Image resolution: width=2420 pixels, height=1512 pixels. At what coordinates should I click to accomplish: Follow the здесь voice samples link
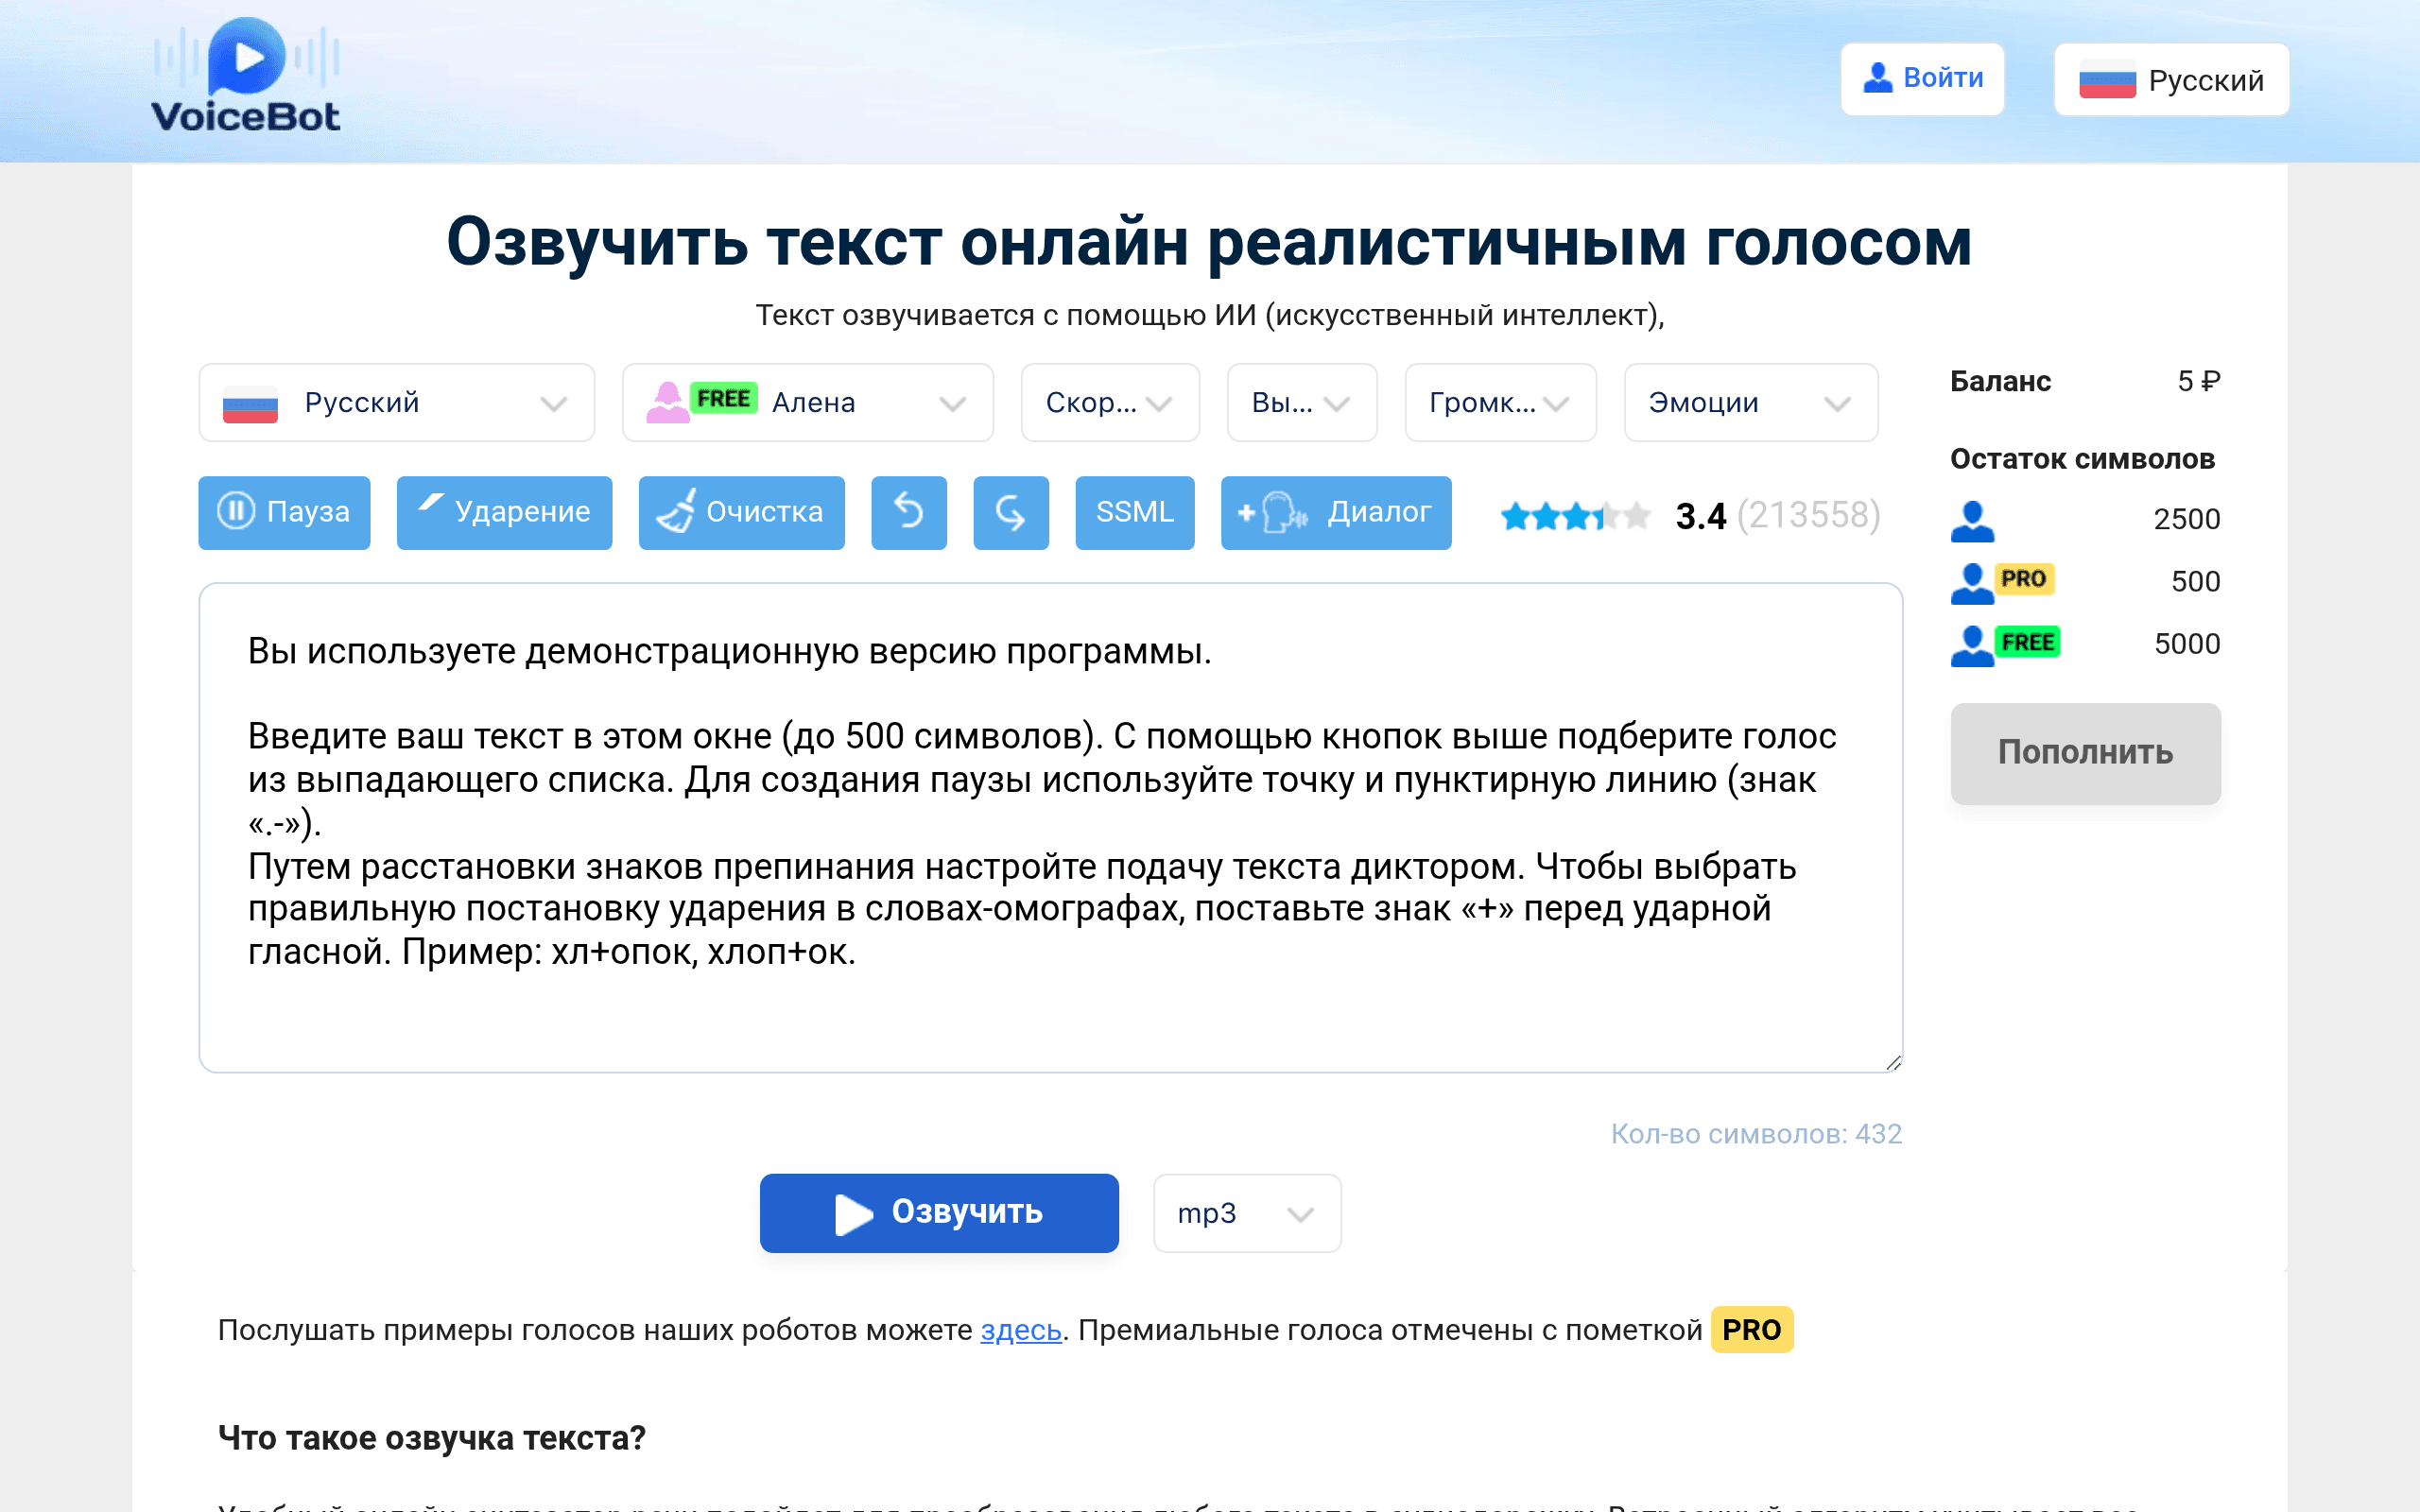(x=1020, y=1330)
